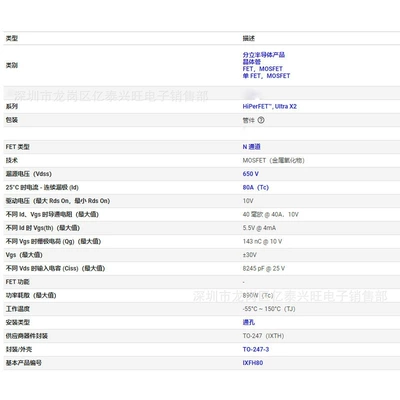Click the 描述 column header

coord(249,38)
